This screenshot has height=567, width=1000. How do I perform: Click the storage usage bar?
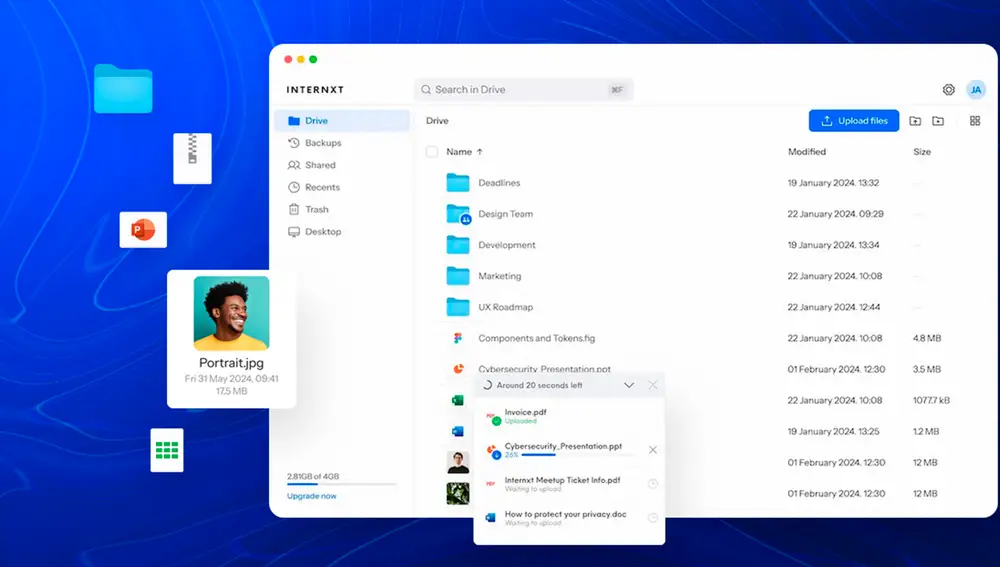[341, 485]
